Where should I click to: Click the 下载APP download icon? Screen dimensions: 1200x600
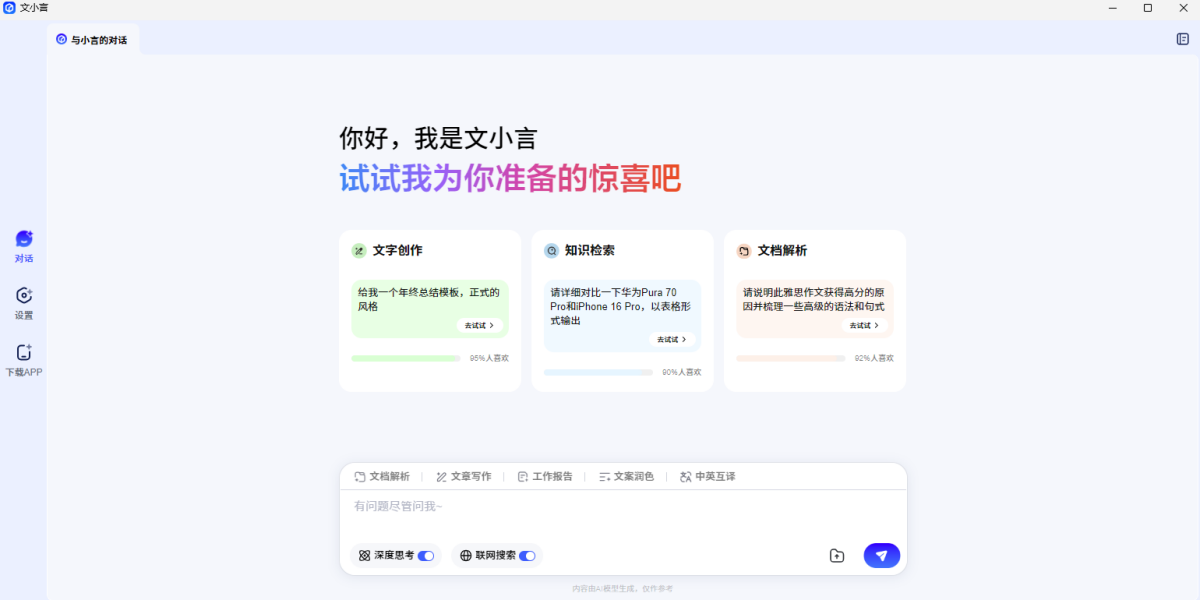(x=24, y=353)
